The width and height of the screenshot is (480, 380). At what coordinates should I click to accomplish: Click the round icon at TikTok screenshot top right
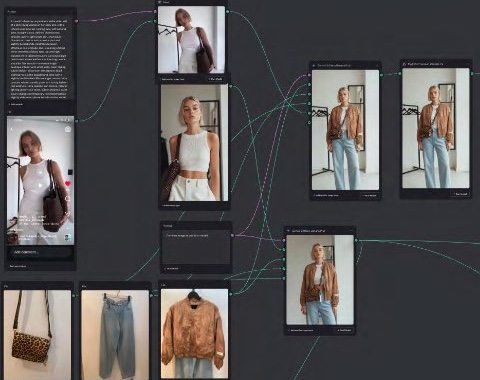(68, 129)
